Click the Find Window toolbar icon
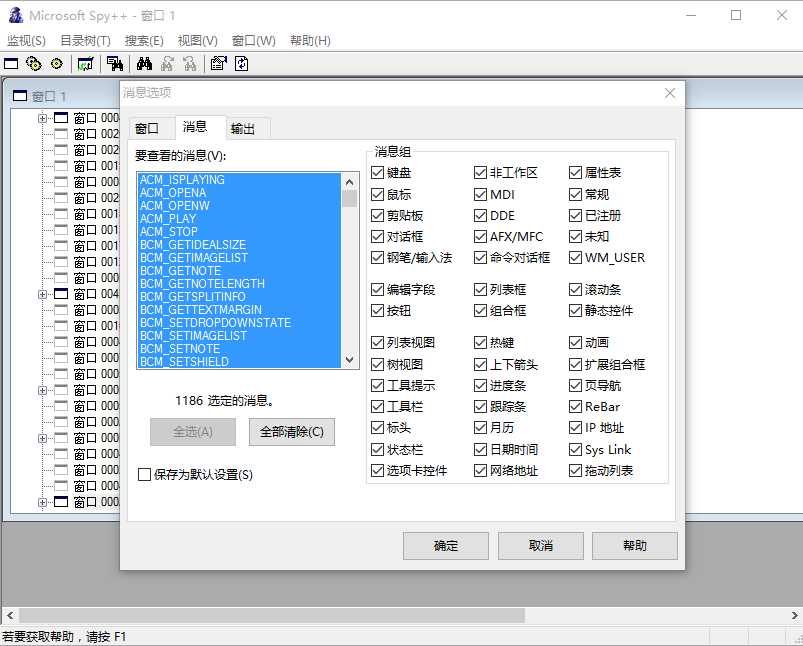This screenshot has height=646, width=803. [115, 64]
